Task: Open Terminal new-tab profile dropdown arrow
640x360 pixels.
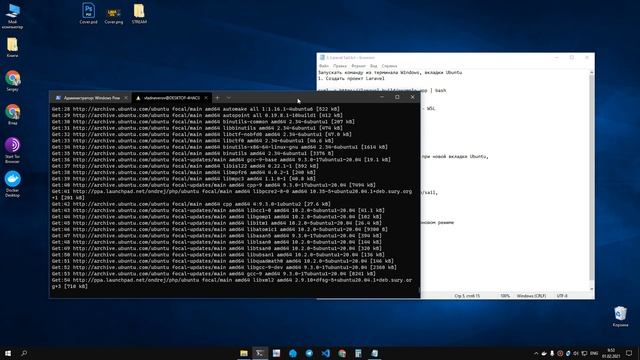Action: click(229, 98)
